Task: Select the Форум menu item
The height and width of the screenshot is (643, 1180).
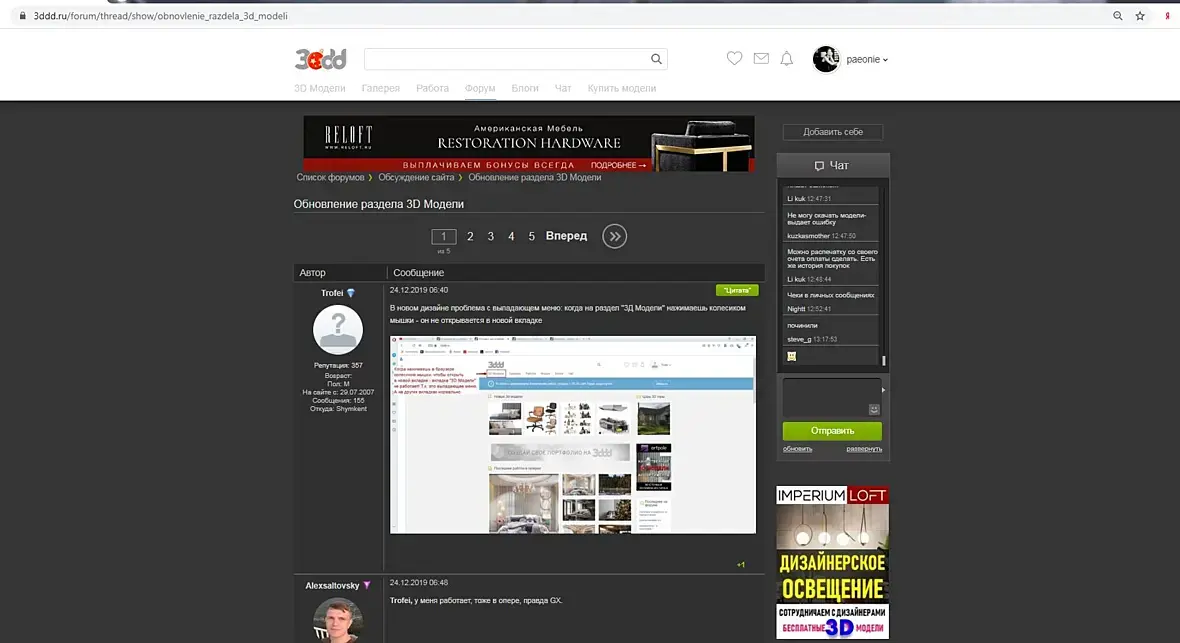Action: click(x=480, y=88)
